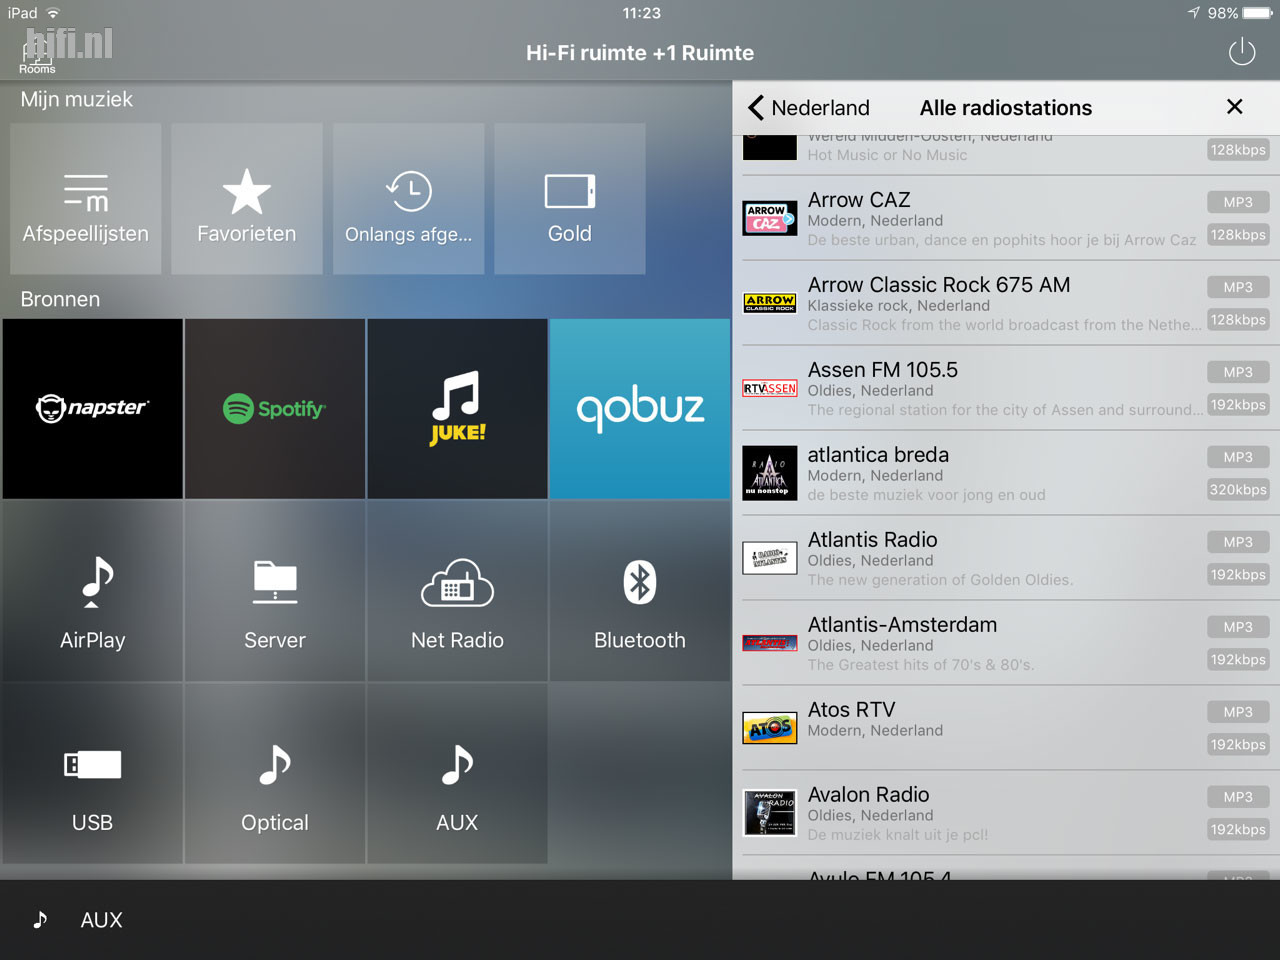Go back to Nederland list
Viewport: 1280px width, 960px height.
[x=808, y=108]
